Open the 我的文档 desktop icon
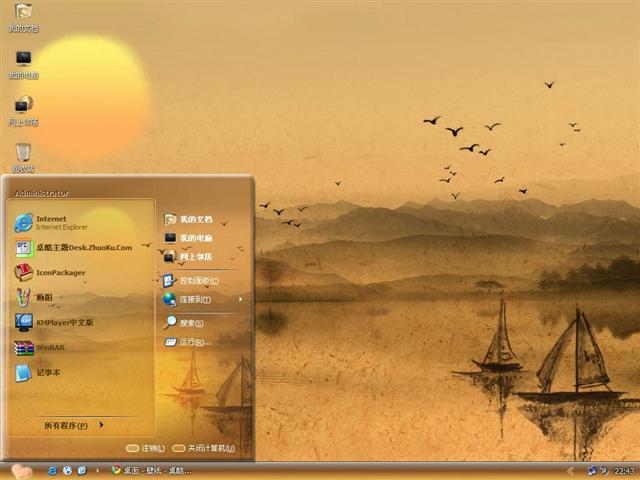The width and height of the screenshot is (640, 480). [24, 17]
